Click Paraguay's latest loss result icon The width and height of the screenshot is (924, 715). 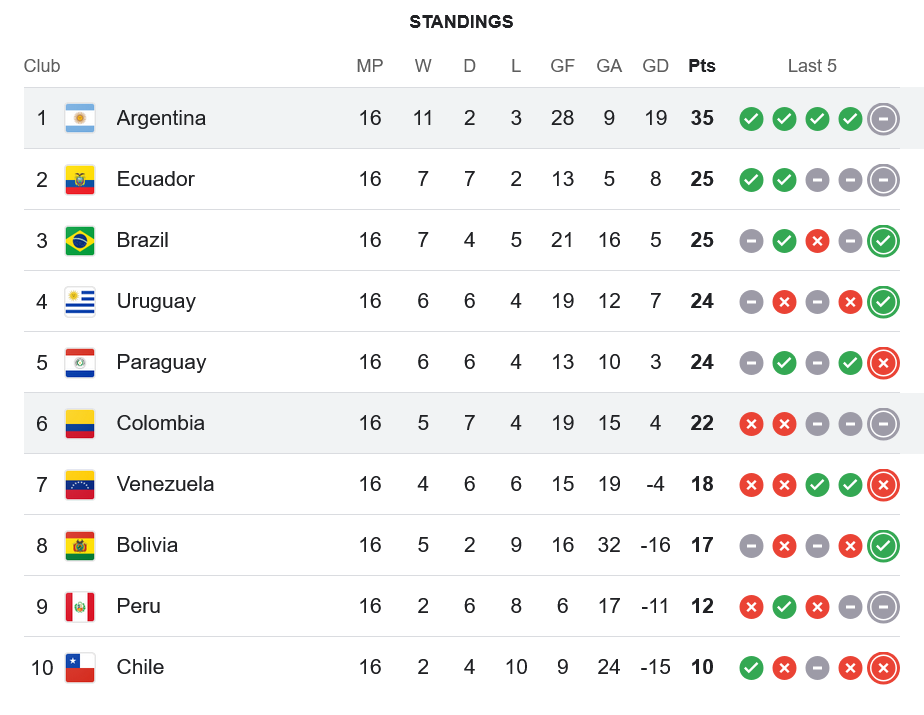point(883,363)
